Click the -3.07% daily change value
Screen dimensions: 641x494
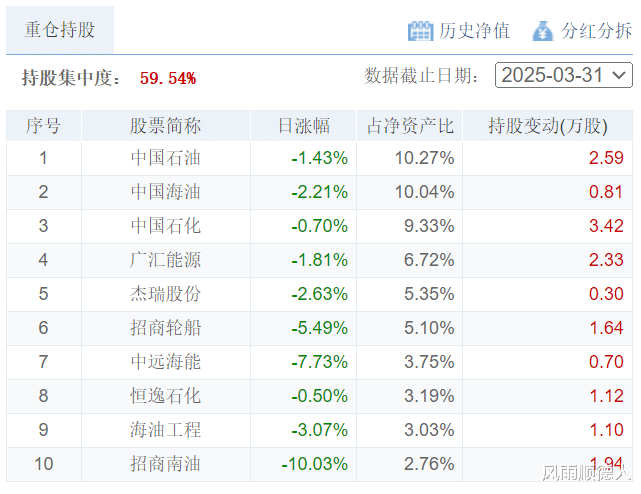click(x=319, y=430)
